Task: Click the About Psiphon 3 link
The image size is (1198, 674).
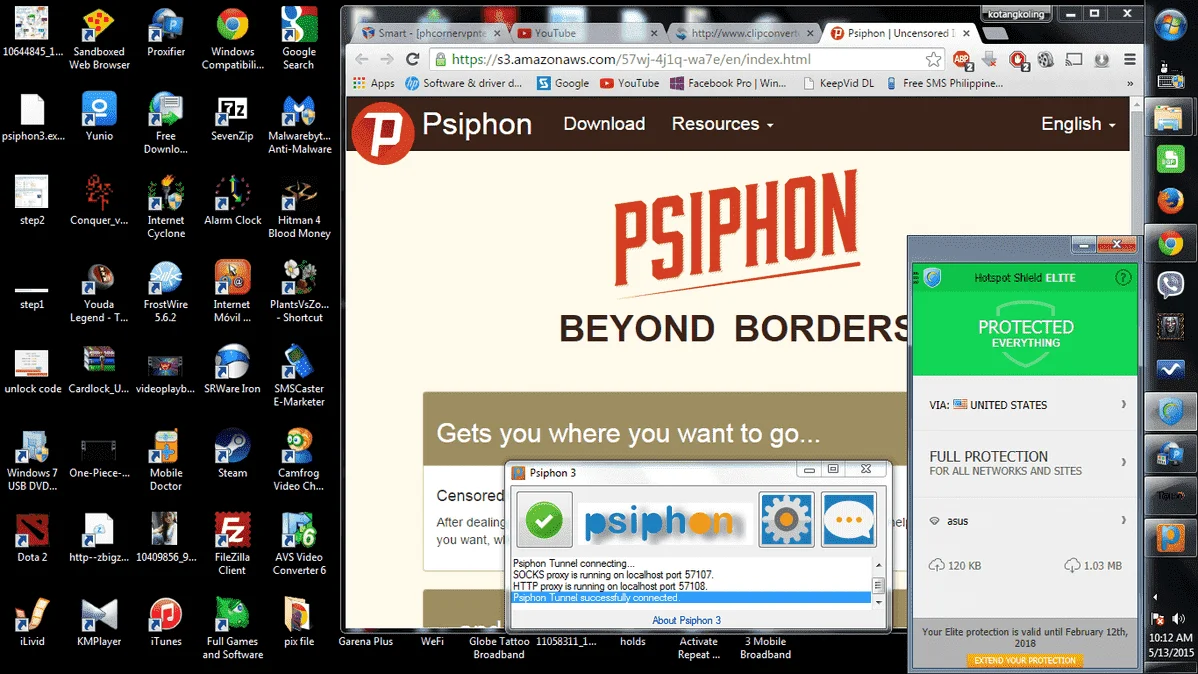Action: pyautogui.click(x=686, y=621)
